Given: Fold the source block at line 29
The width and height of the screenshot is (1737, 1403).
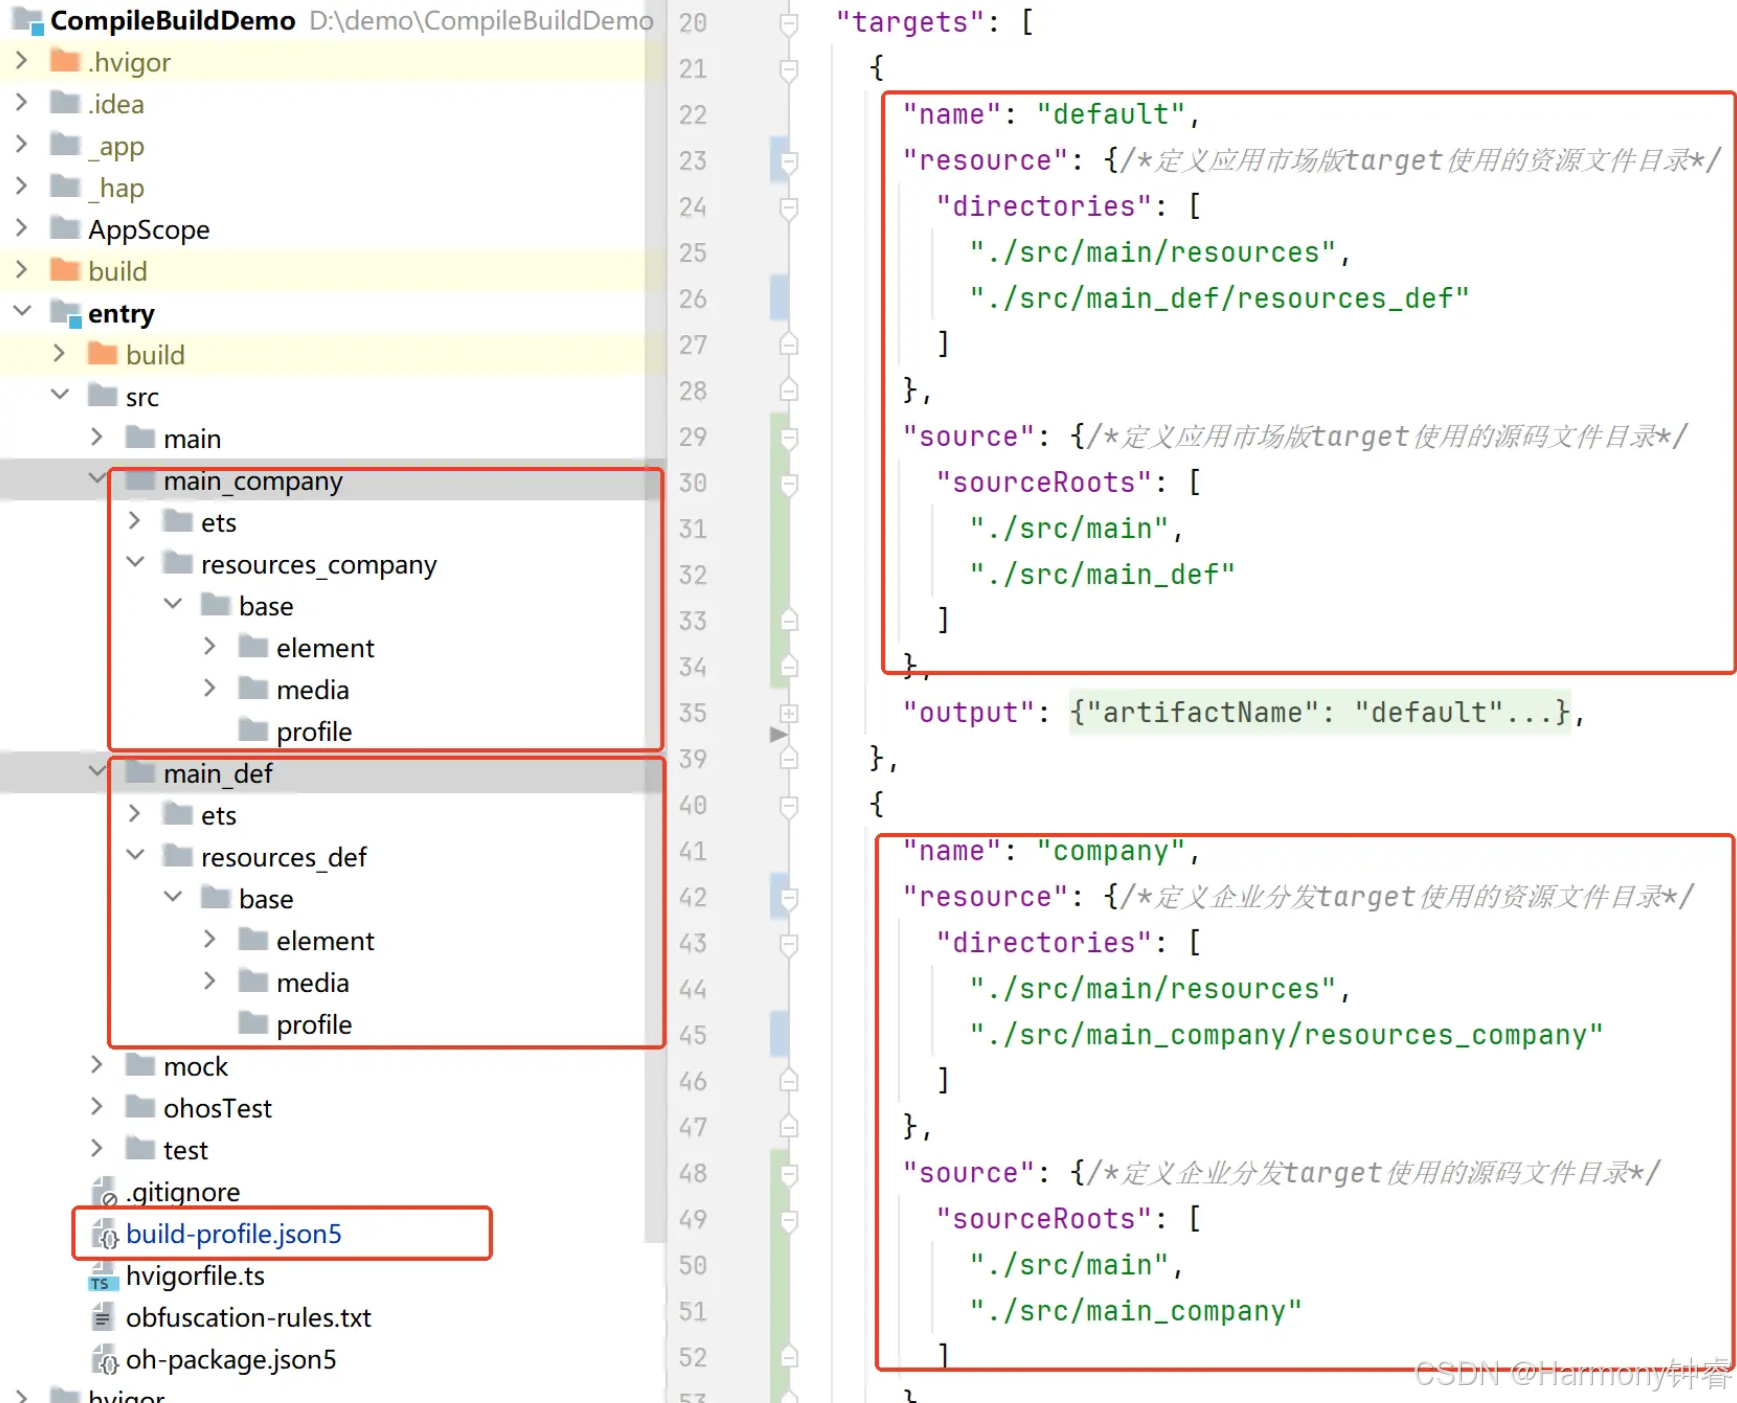Looking at the screenshot, I should tap(788, 437).
